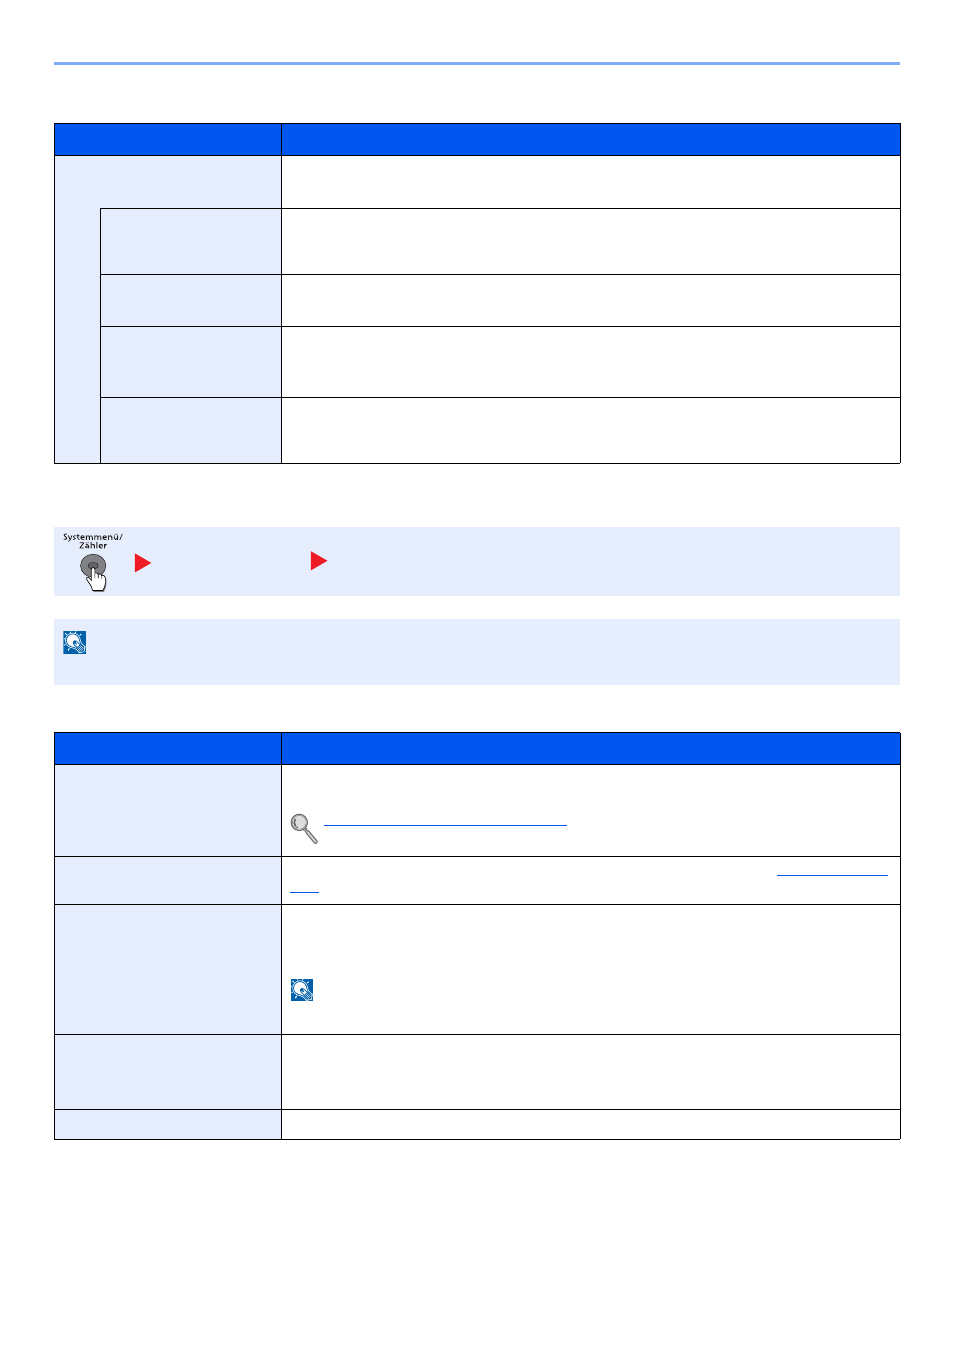The height and width of the screenshot is (1350, 954).
Task: Select the last indented sub-item cell in upper table
Action: pos(191,430)
